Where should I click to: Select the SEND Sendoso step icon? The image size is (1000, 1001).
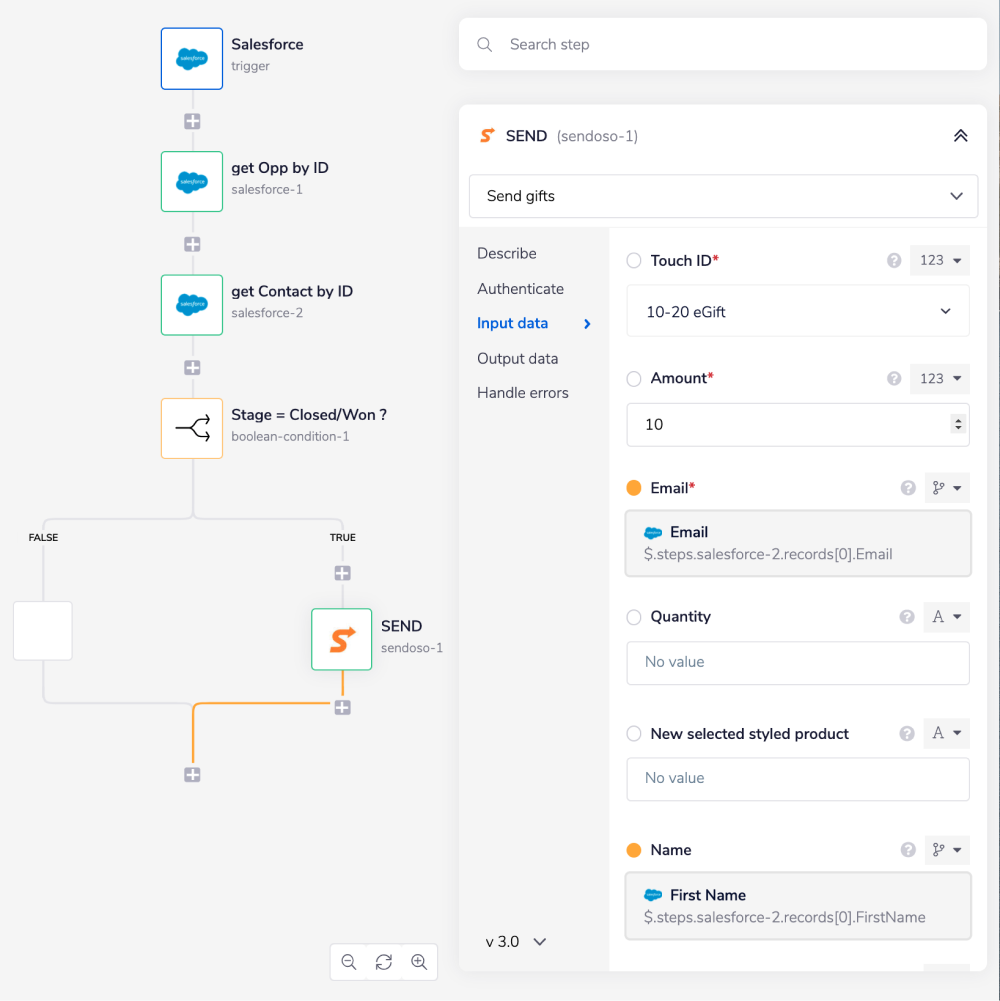click(342, 639)
